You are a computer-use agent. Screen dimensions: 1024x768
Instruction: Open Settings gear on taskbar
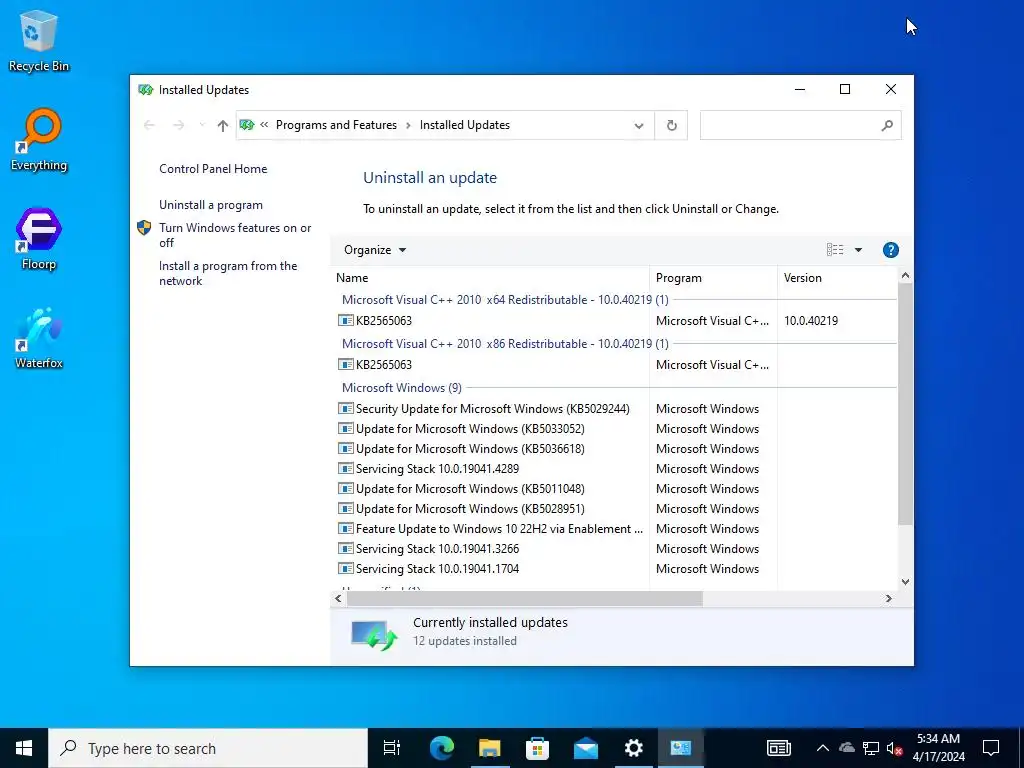click(x=633, y=748)
